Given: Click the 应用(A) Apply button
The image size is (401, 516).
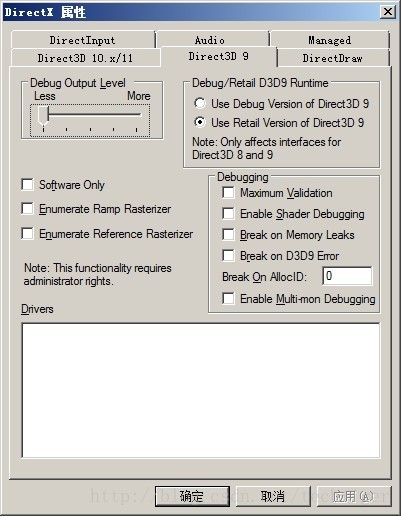Looking at the screenshot, I should [353, 496].
